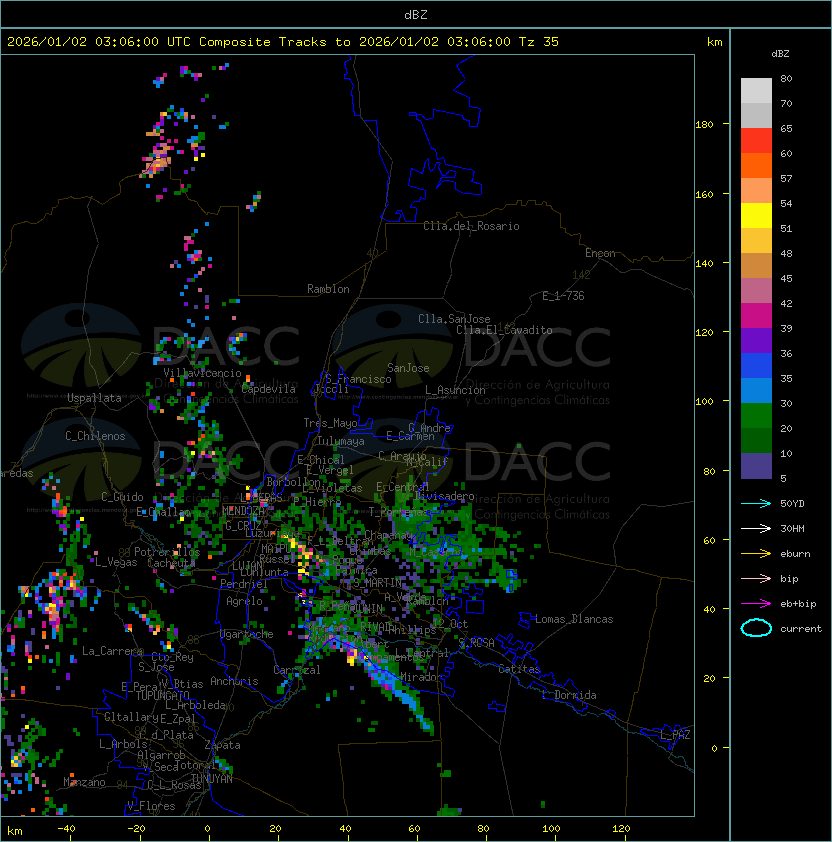Click the 'C_Chilenos' map label
This screenshot has height=842, width=832.
95,436
